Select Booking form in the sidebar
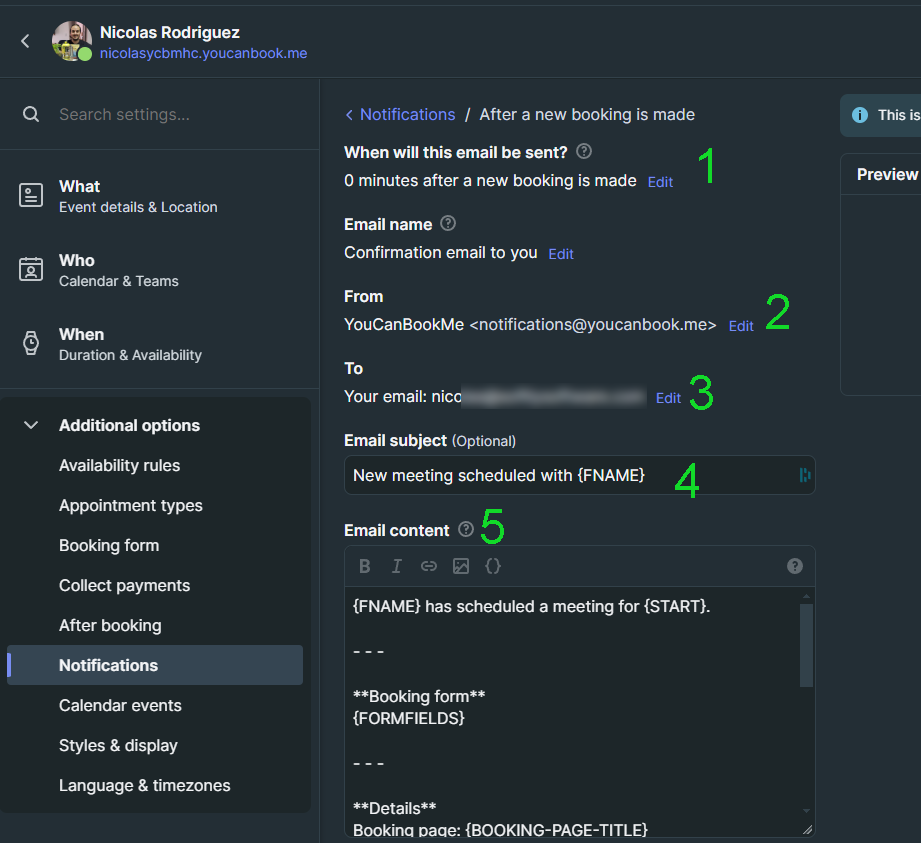This screenshot has height=843, width=921. click(109, 545)
